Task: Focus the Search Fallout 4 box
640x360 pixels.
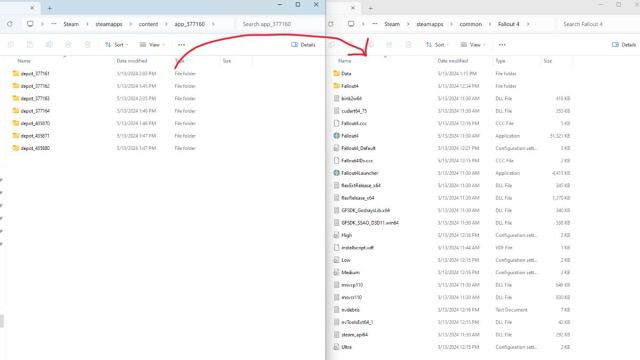Action: tap(599, 24)
